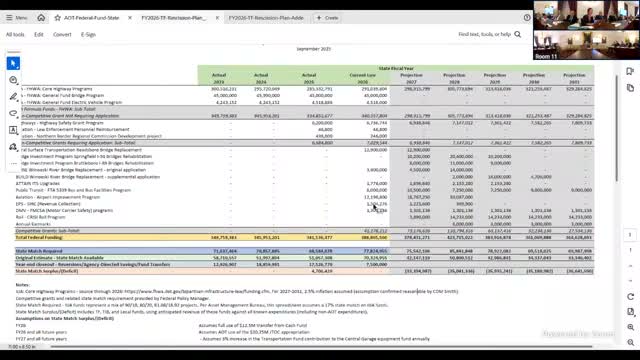Screen dimensions: 640x360
Task: Open All tools menu
Action: tap(15, 35)
